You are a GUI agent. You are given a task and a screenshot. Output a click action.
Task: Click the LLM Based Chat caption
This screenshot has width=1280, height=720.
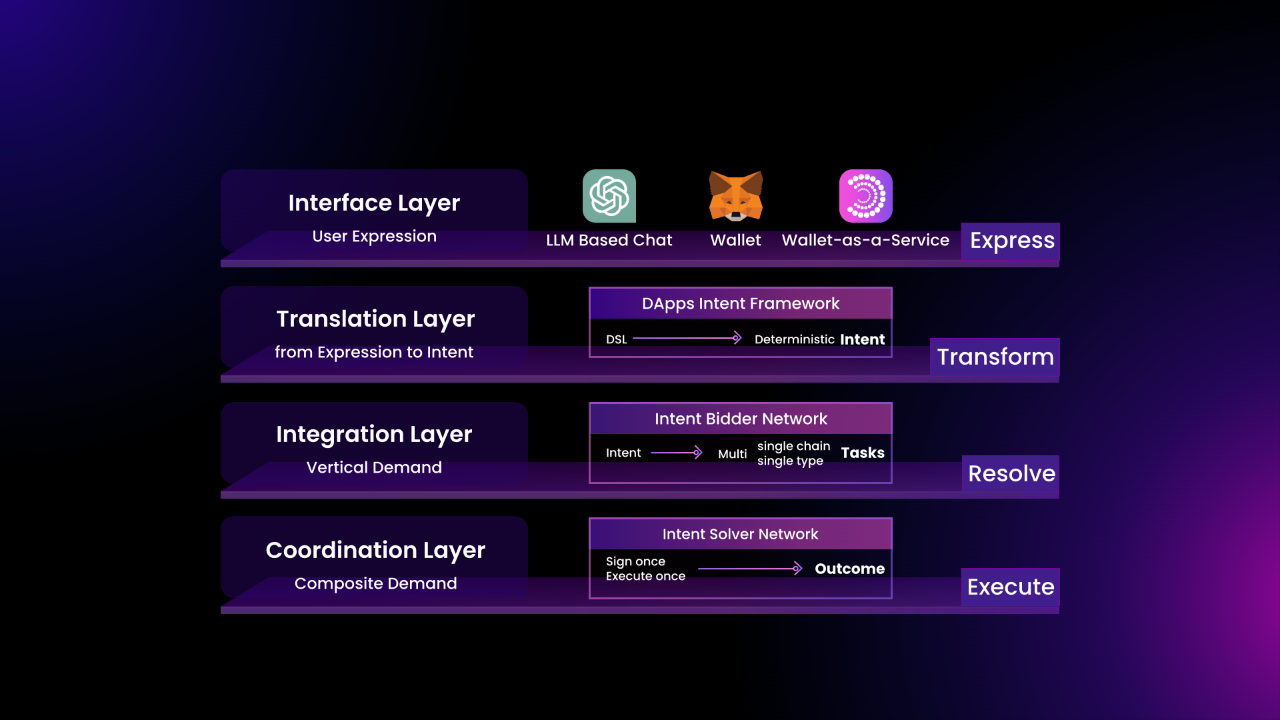(x=609, y=240)
